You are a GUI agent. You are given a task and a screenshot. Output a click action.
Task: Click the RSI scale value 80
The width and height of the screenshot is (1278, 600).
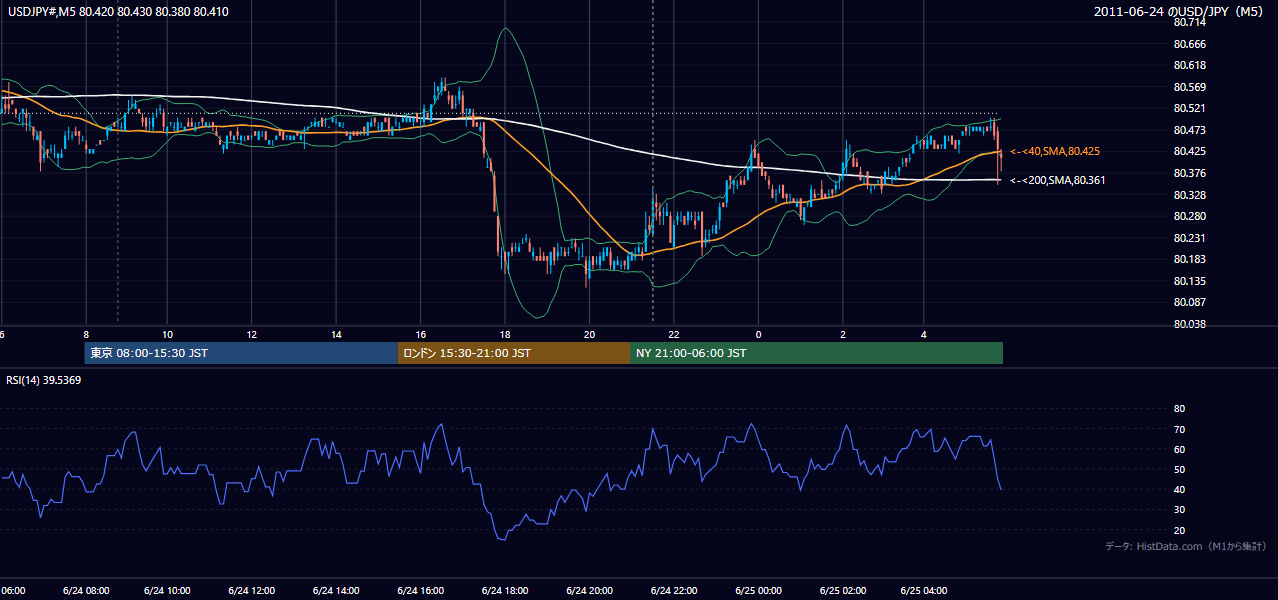tap(1179, 409)
